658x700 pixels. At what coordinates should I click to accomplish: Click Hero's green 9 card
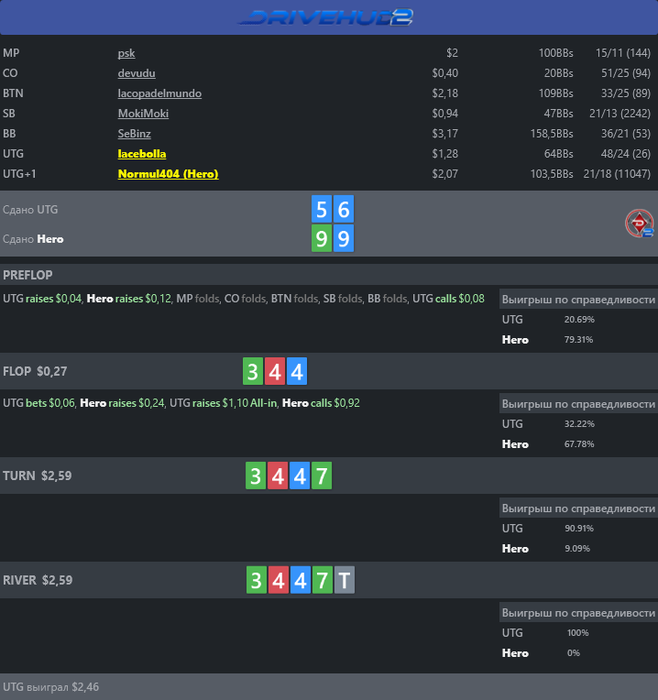(321, 239)
